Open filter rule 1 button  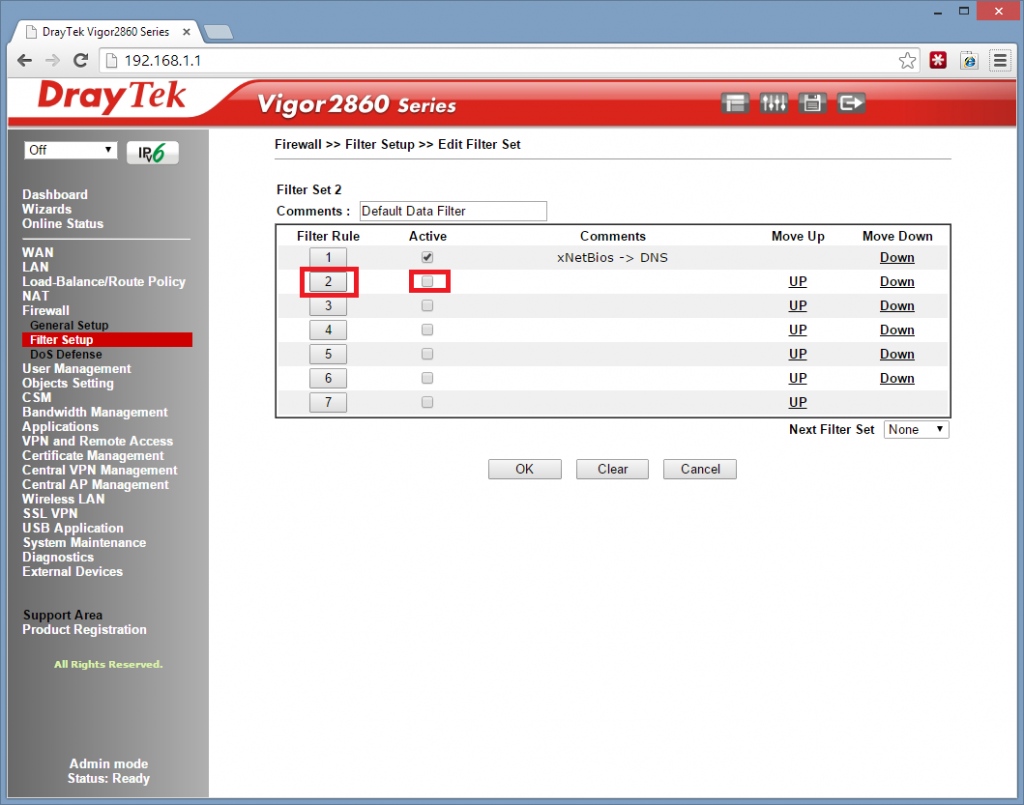(328, 257)
